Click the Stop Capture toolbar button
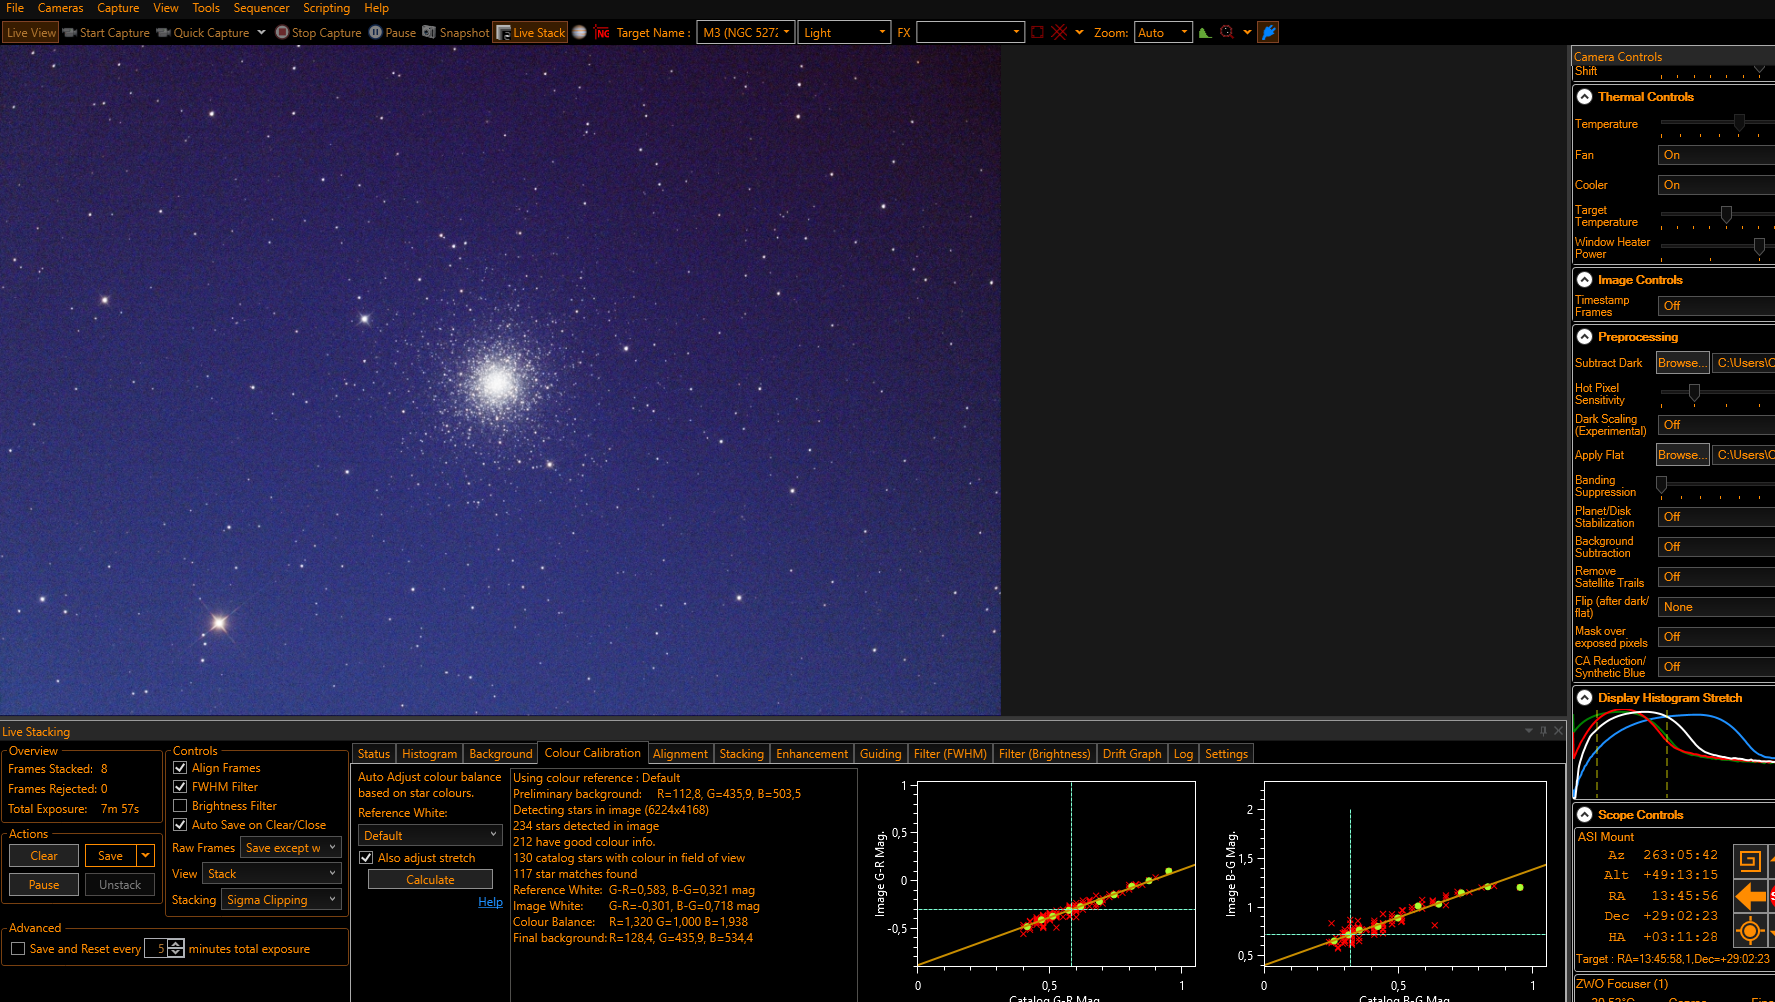1775x1002 pixels. tap(318, 33)
